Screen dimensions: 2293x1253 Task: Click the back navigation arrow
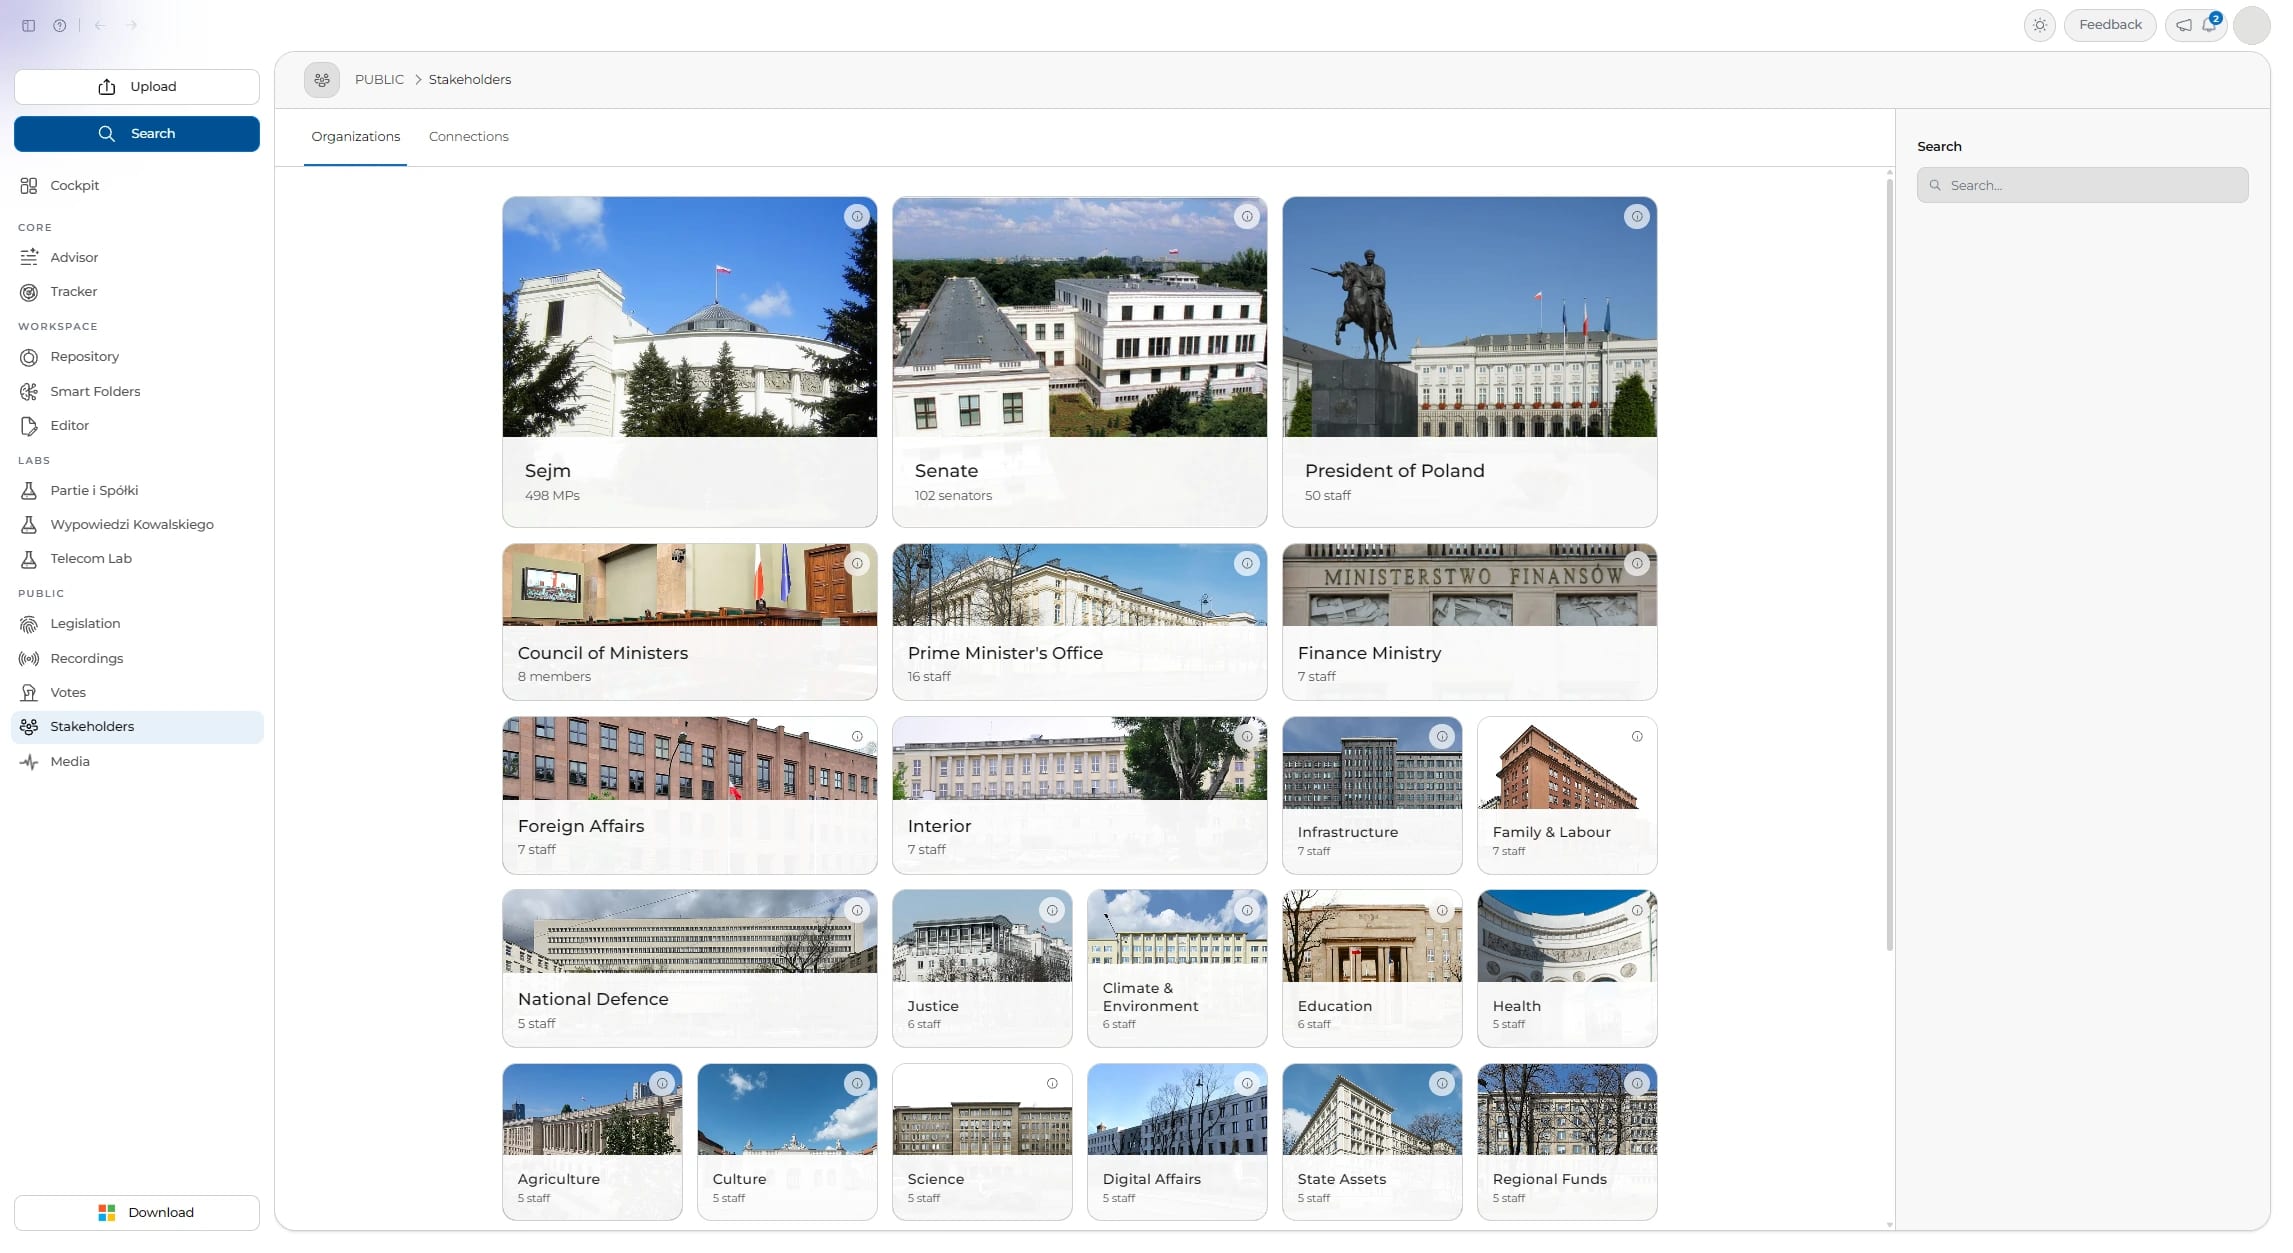100,25
